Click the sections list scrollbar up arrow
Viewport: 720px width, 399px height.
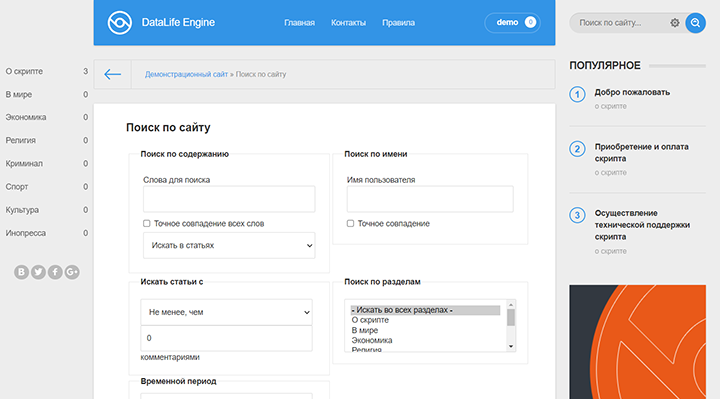pyautogui.click(x=511, y=304)
